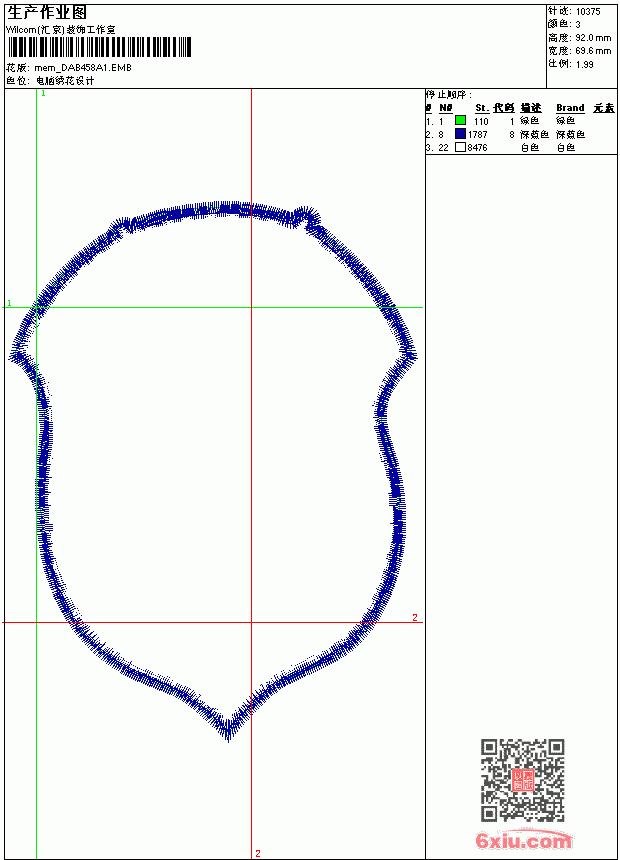This screenshot has height=860, width=620.
Task: Click the white color swatch in row 3
Action: 460,147
